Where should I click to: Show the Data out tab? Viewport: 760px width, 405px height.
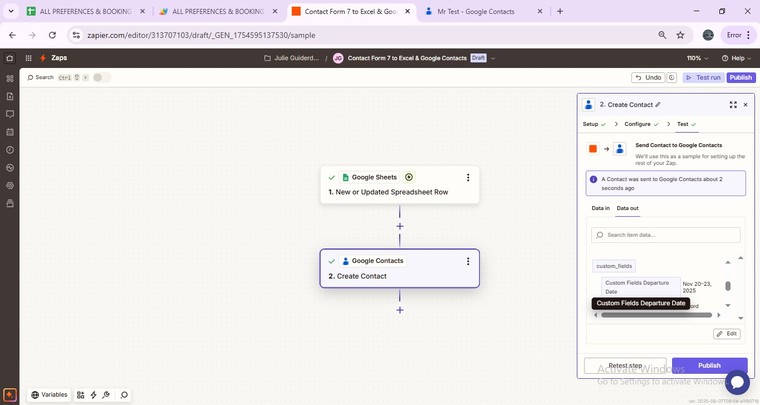627,208
